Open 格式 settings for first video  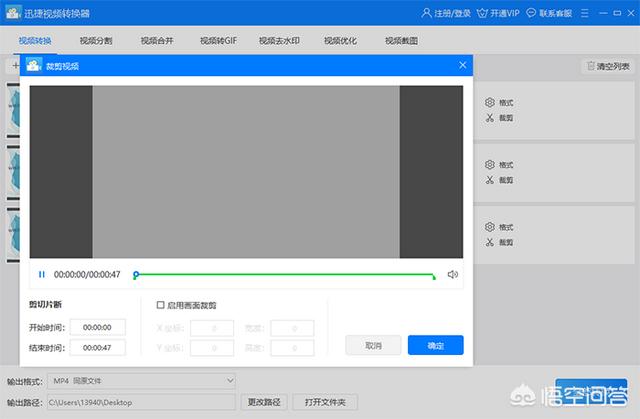pos(499,102)
